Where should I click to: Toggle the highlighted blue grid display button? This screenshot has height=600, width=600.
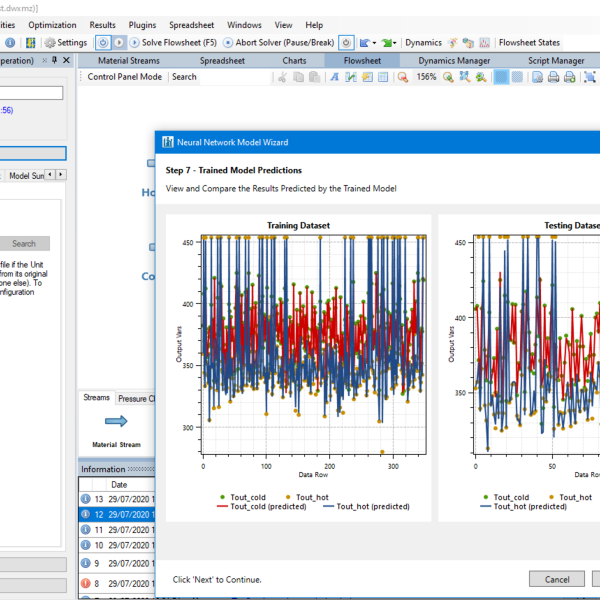tap(501, 77)
